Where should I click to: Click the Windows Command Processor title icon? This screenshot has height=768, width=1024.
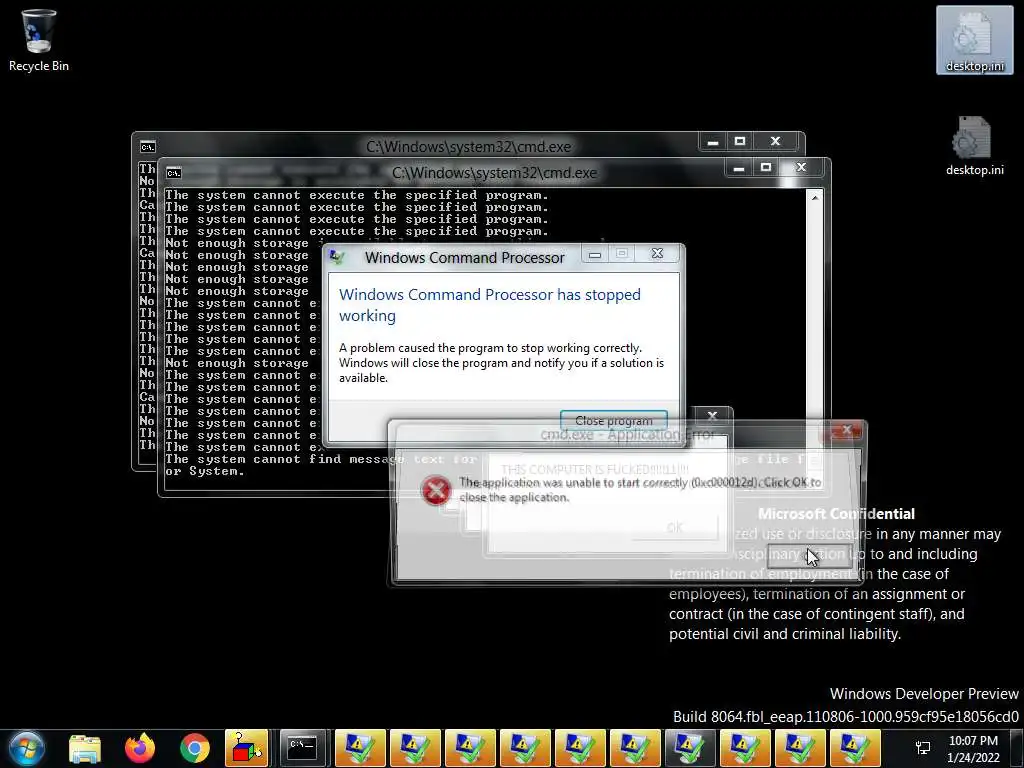tap(338, 257)
